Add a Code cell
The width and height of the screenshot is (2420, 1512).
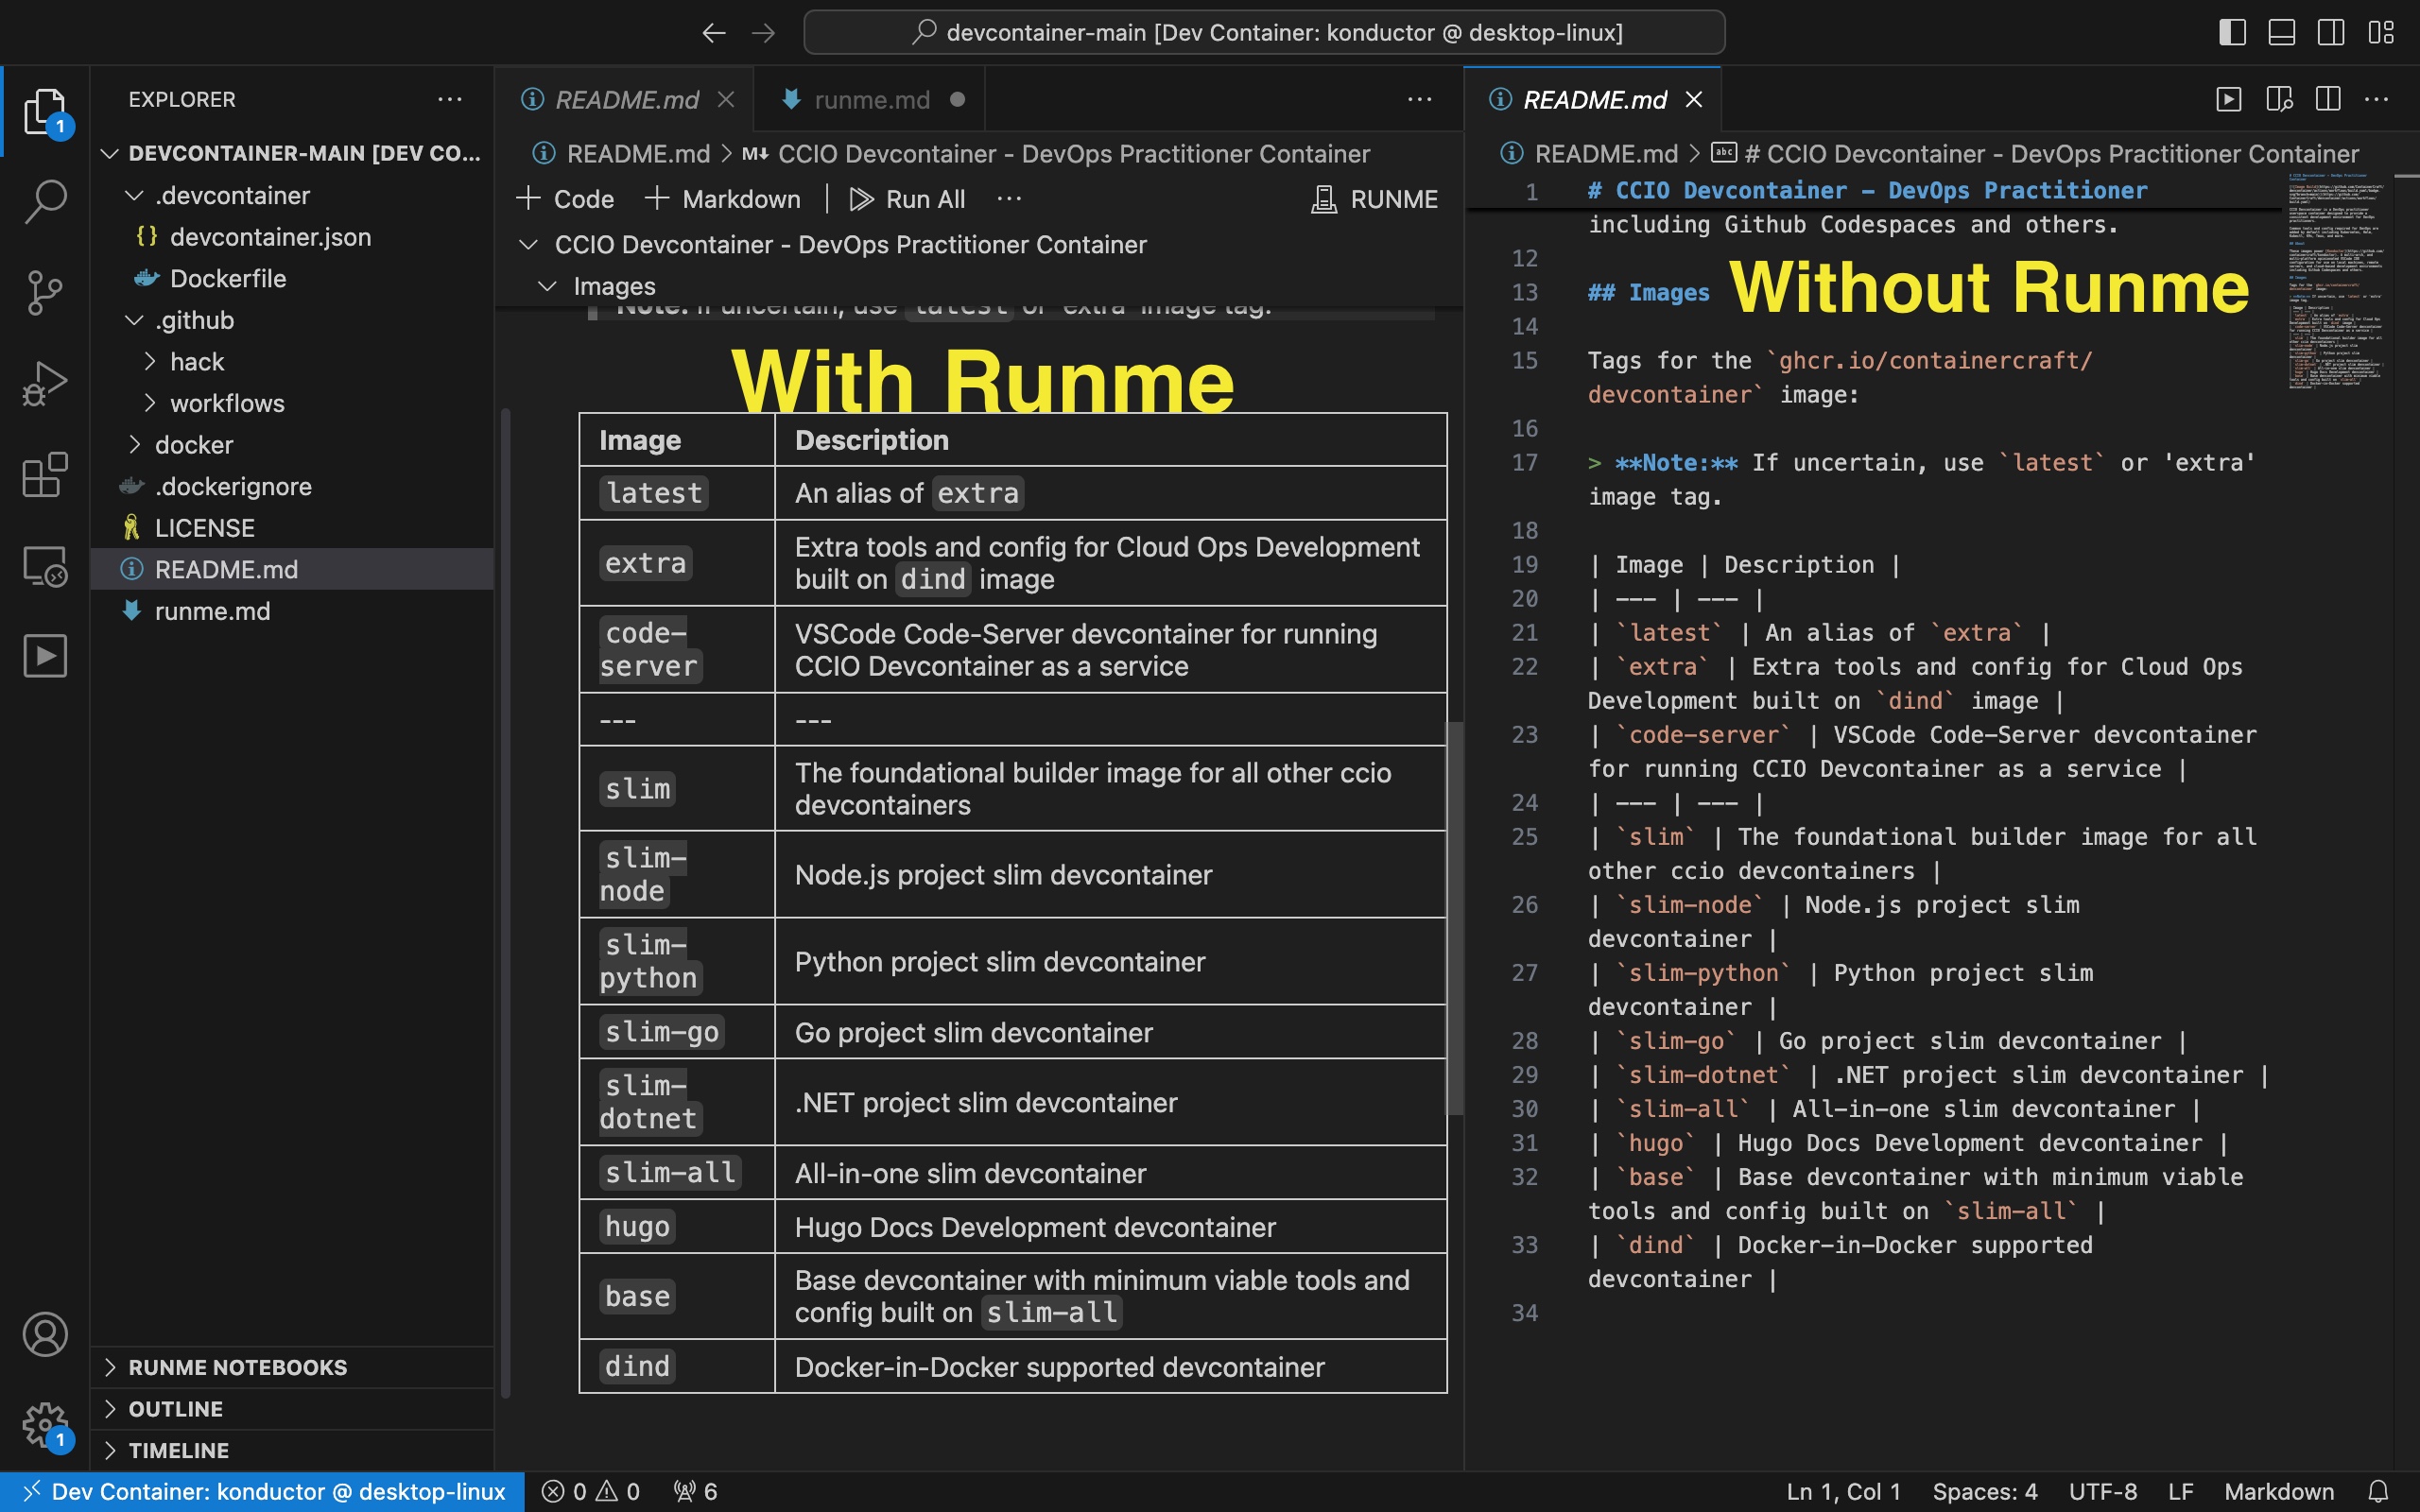[x=565, y=199]
